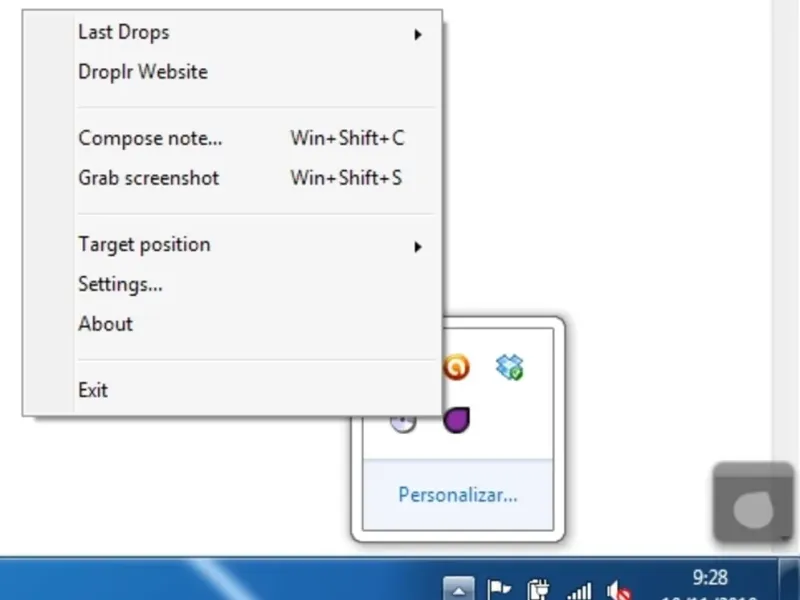Open the Personalizar link
Image resolution: width=800 pixels, height=600 pixels.
click(x=458, y=495)
